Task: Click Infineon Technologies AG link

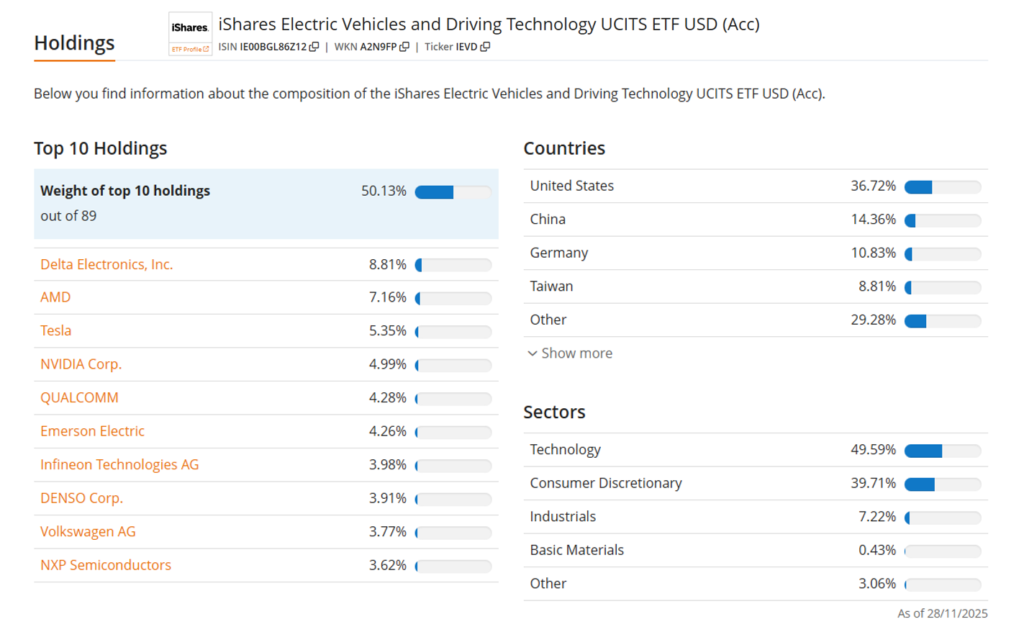Action: [119, 464]
